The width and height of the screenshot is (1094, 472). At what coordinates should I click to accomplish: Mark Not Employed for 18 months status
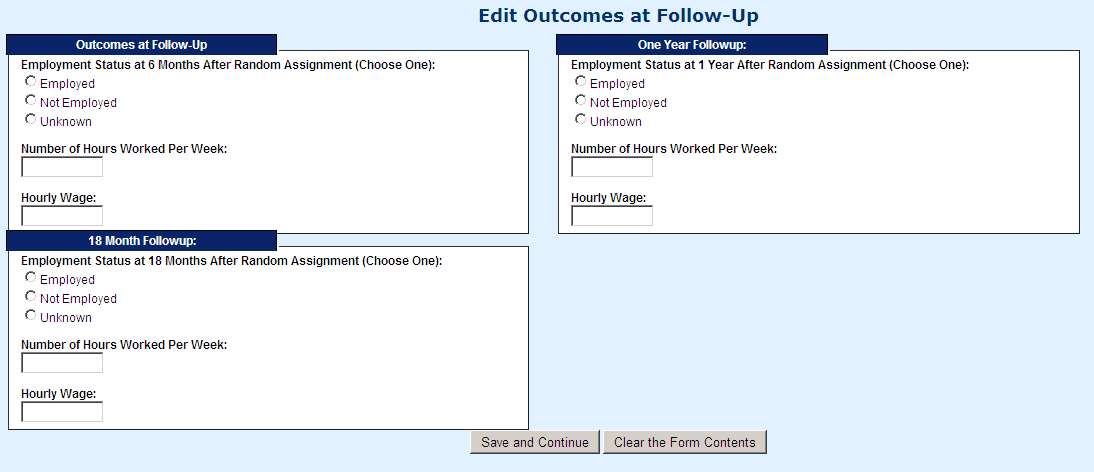pyautogui.click(x=31, y=297)
